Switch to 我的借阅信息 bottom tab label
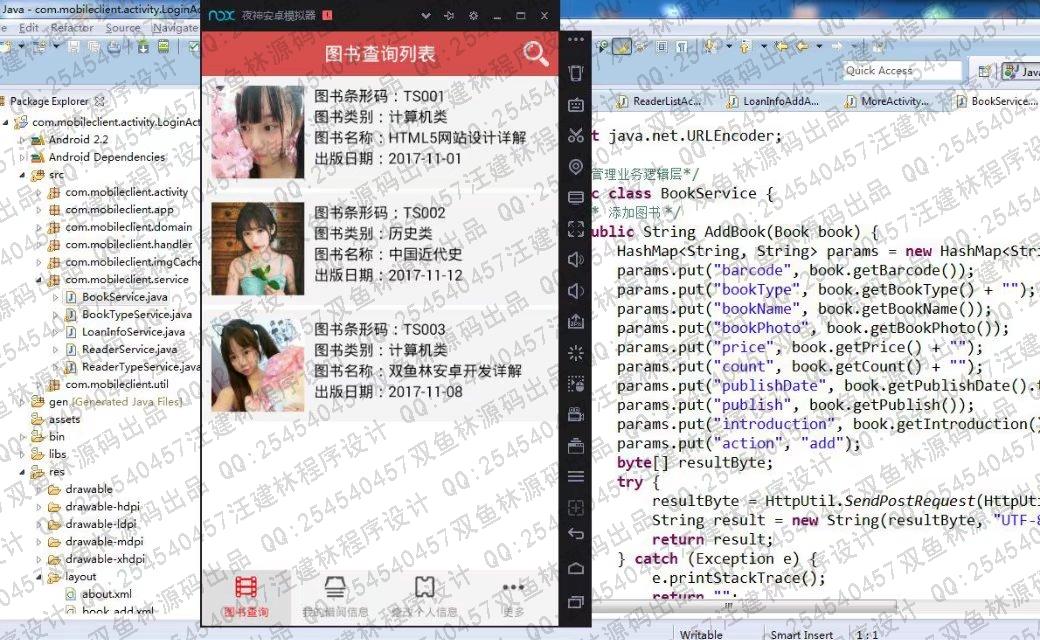The height and width of the screenshot is (640, 1040). 335,611
